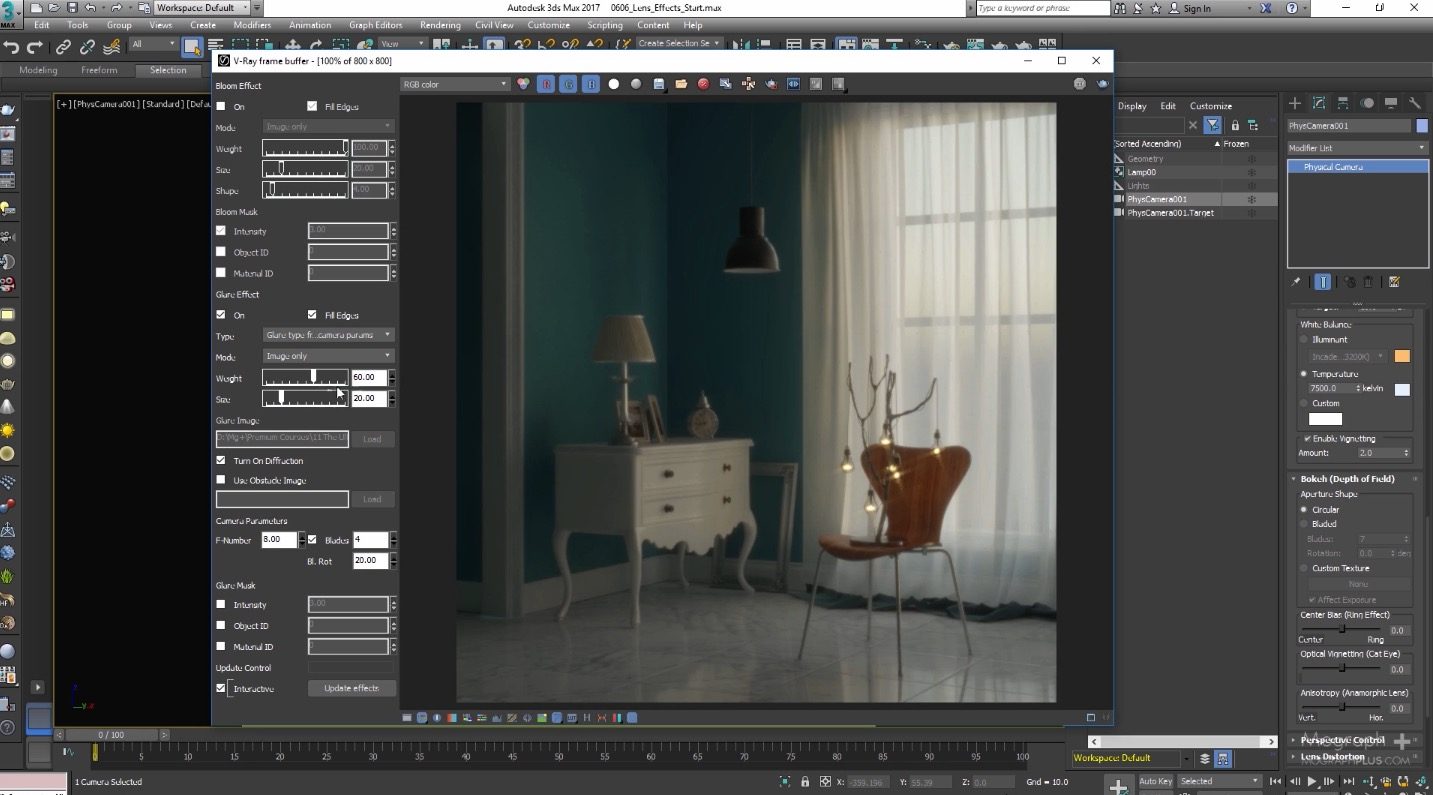This screenshot has height=795, width=1433.
Task: Click the lock icon in Scene Explorer toolbar
Action: click(1235, 125)
